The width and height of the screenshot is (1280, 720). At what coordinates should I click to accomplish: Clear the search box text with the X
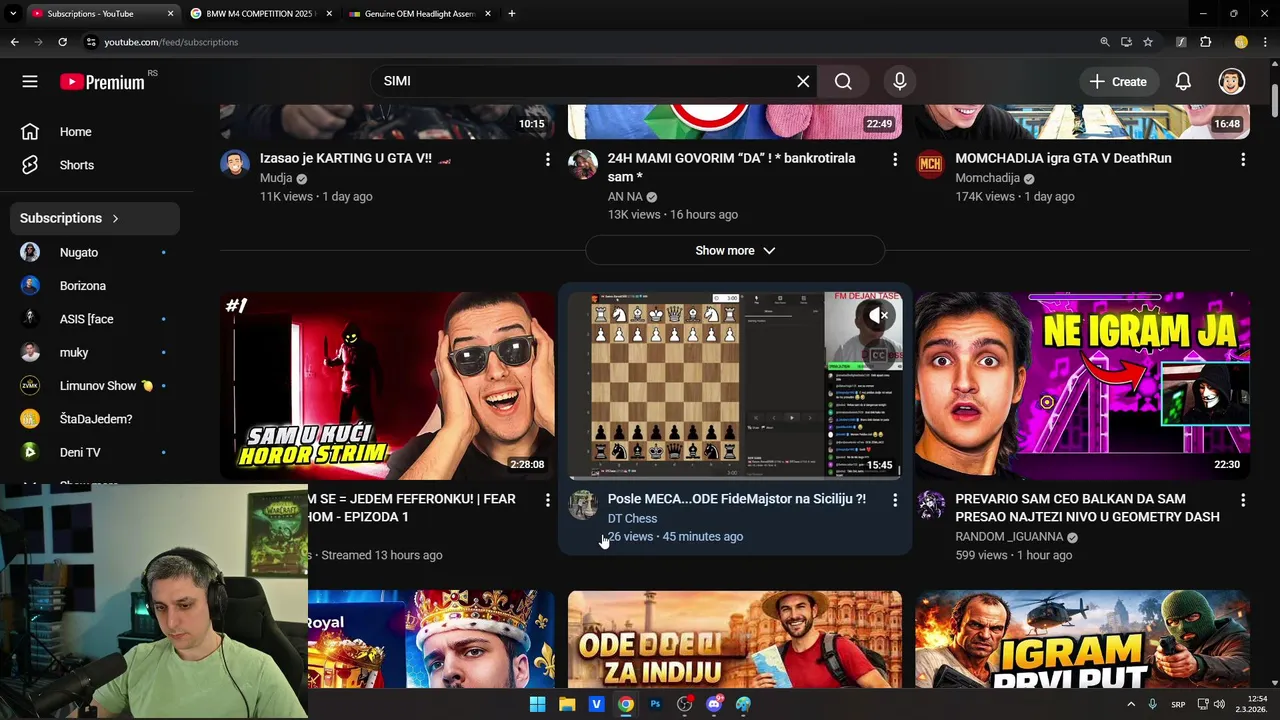[803, 81]
